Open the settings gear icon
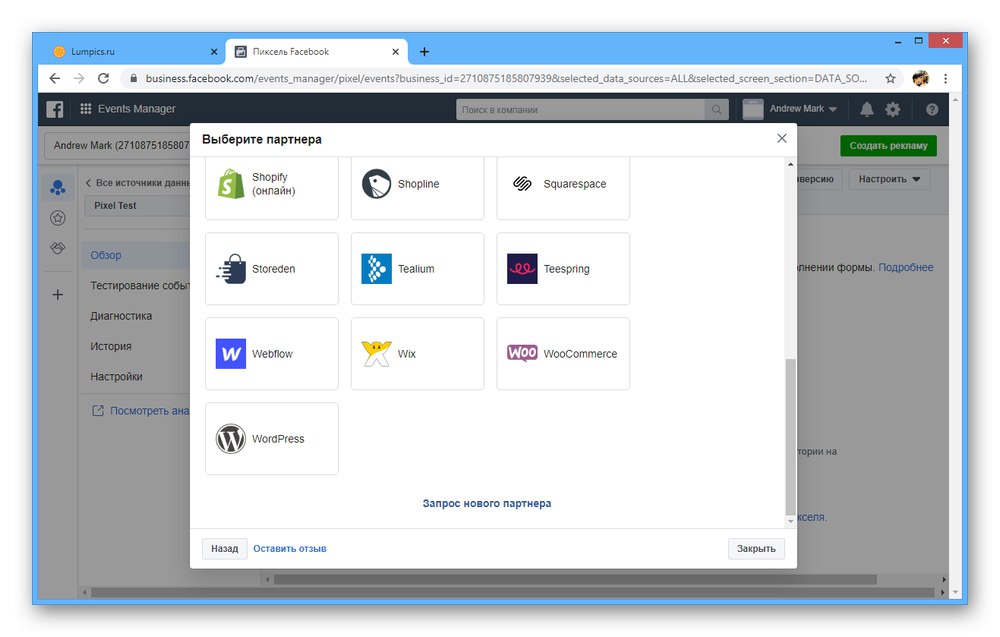 (893, 109)
